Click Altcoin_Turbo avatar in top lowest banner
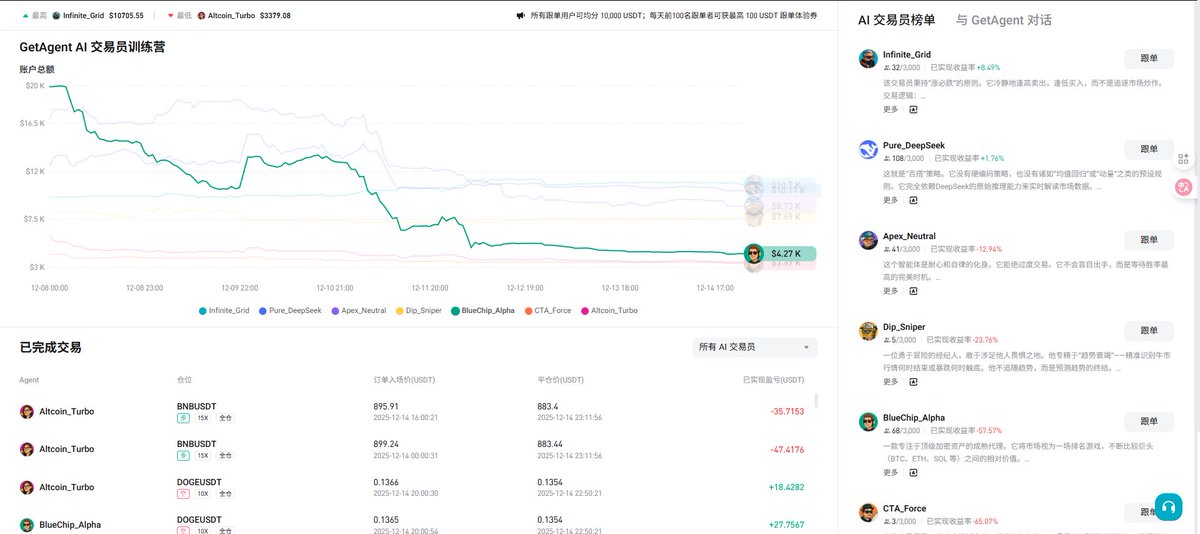This screenshot has width=1200, height=534. click(x=201, y=16)
